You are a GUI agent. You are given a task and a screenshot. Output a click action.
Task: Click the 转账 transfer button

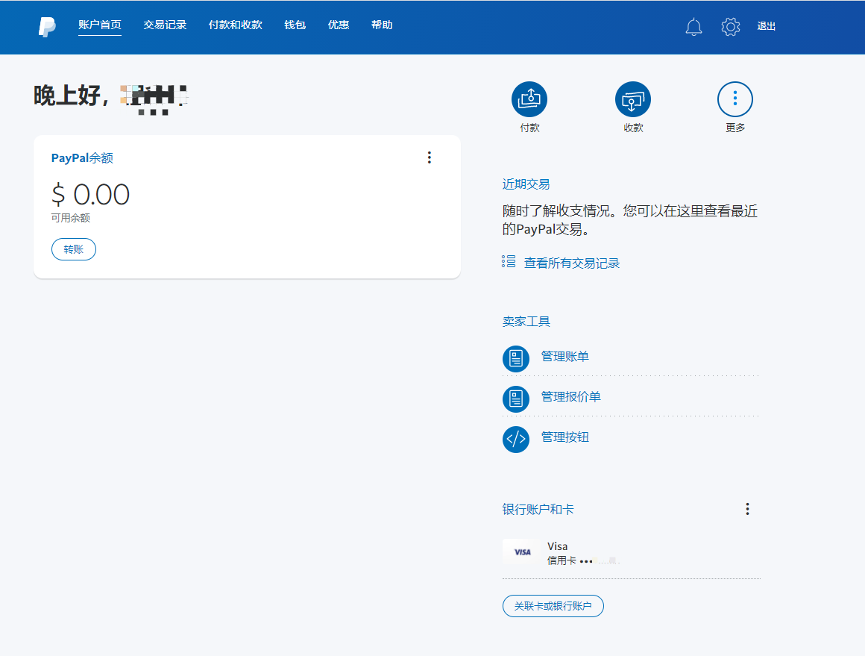click(x=73, y=250)
